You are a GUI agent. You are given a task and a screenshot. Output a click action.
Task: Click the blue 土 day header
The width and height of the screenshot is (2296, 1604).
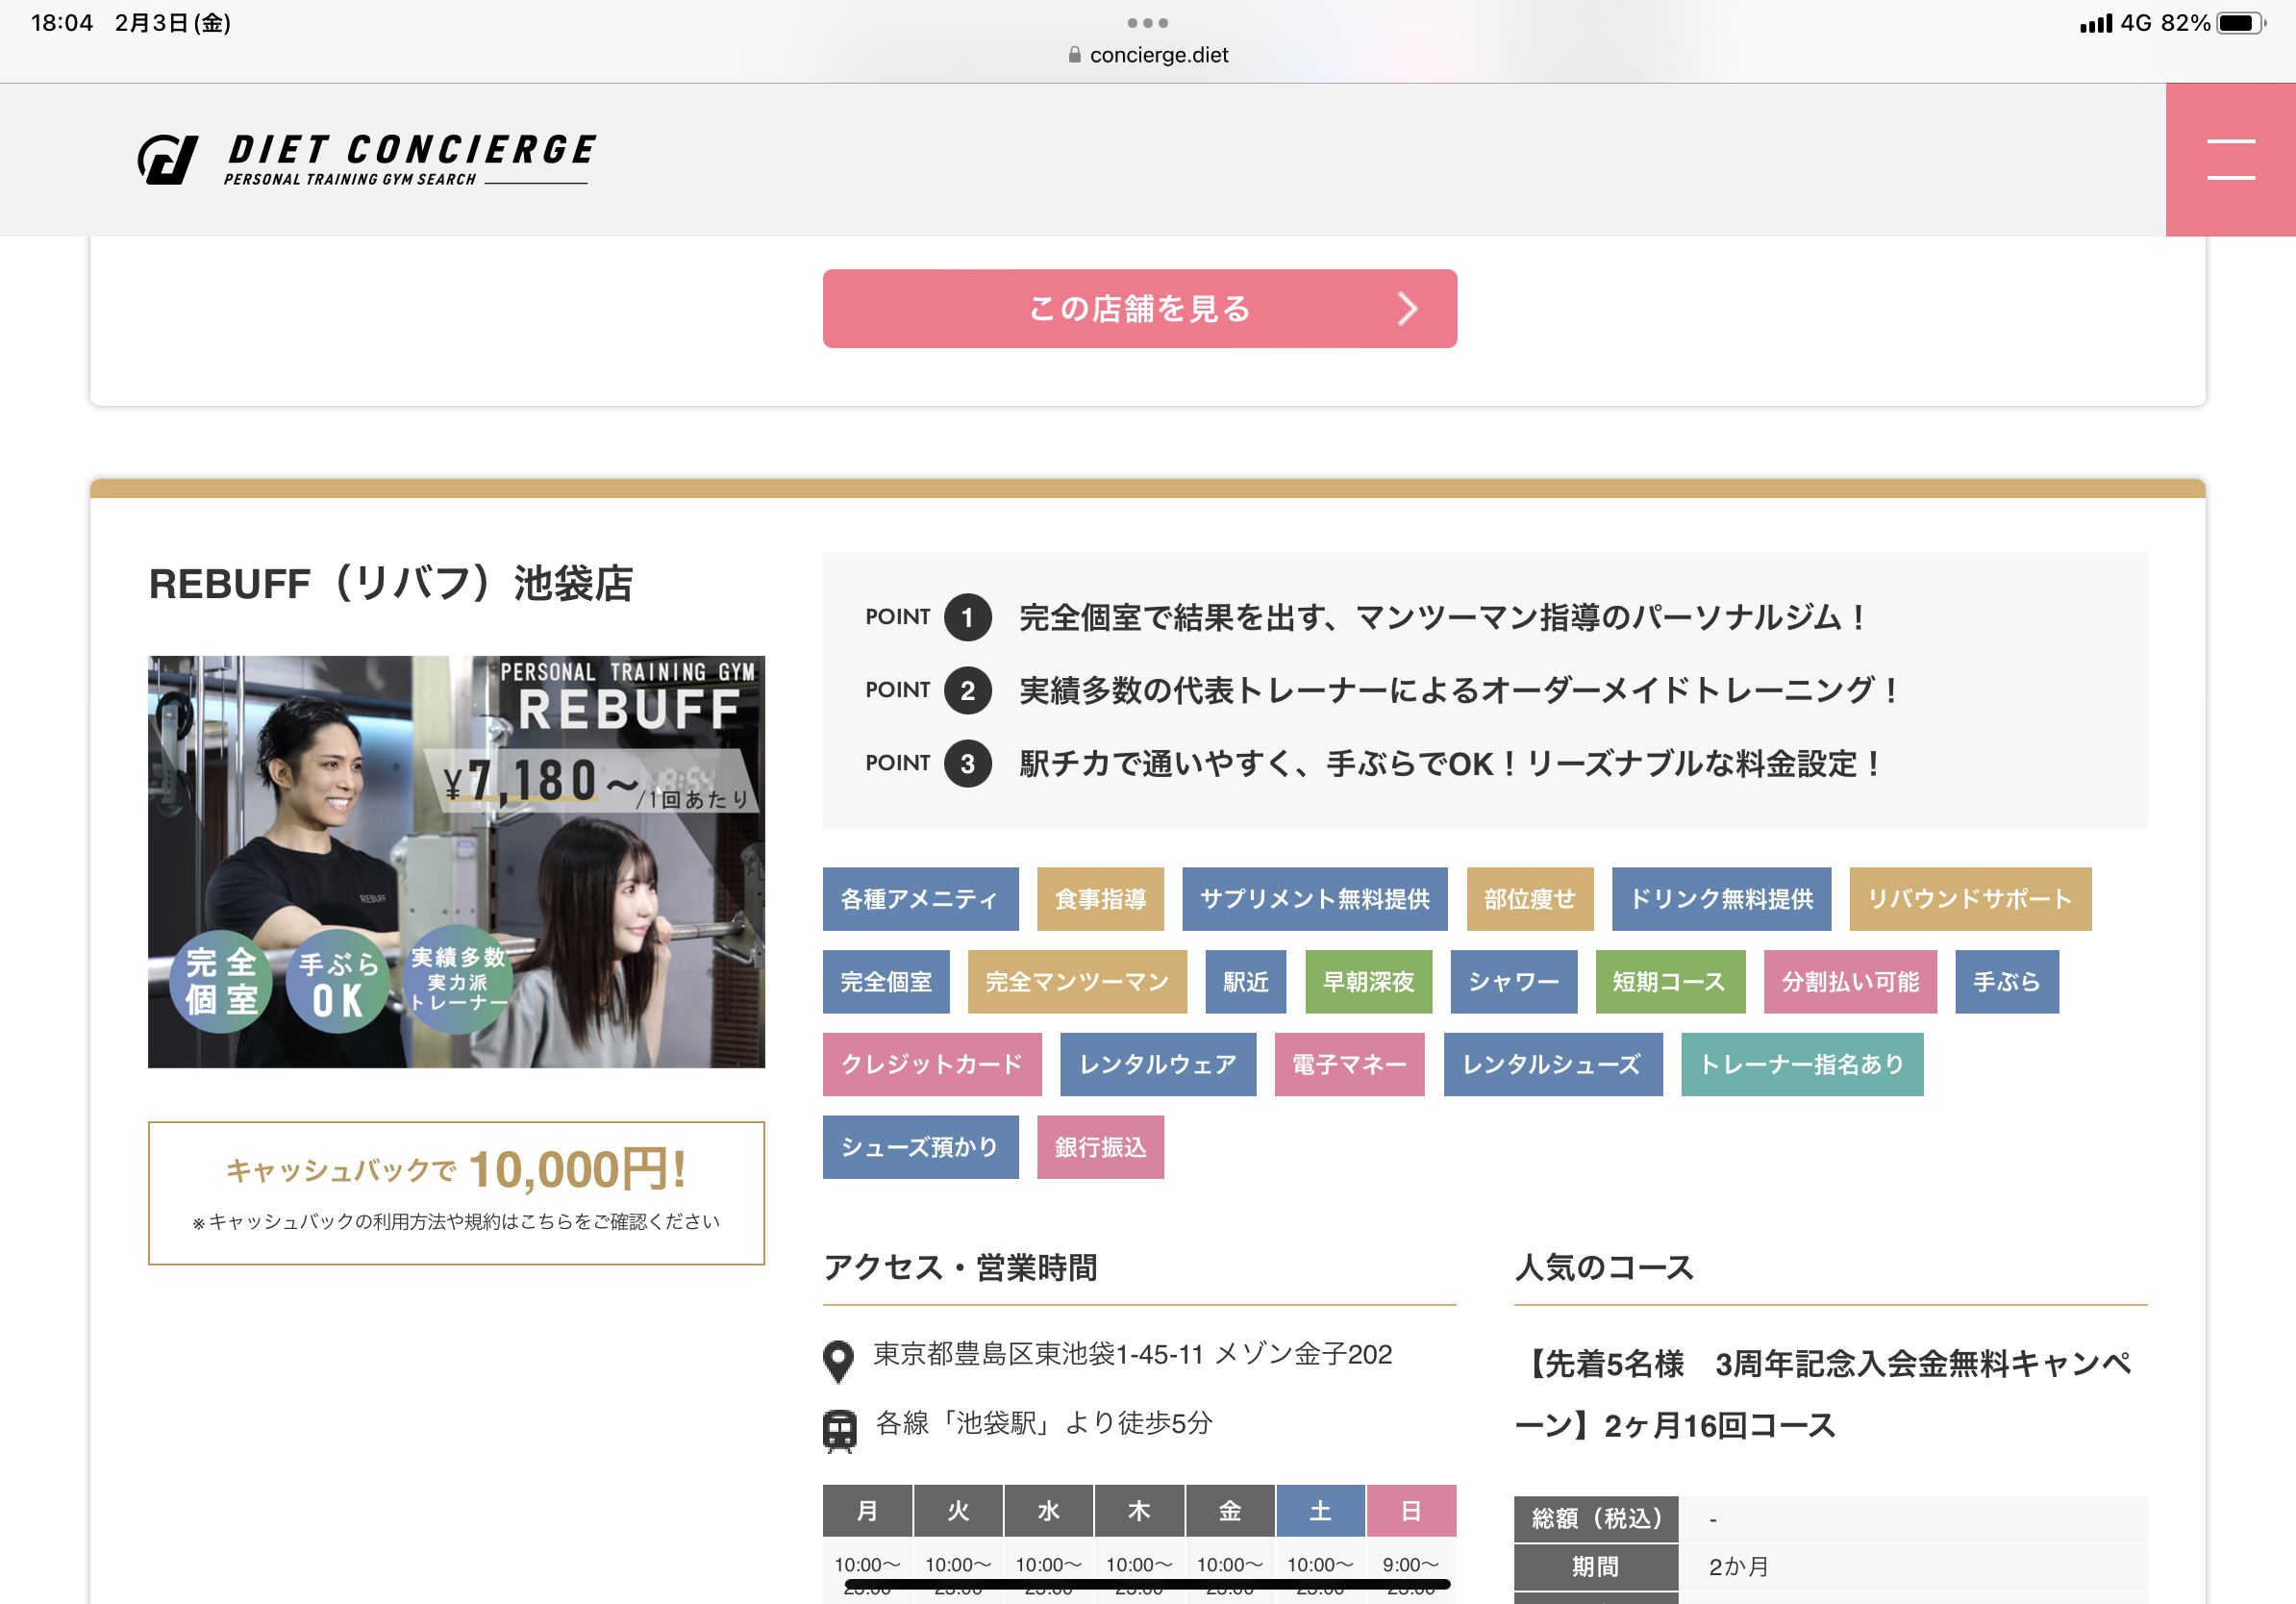(1320, 1511)
